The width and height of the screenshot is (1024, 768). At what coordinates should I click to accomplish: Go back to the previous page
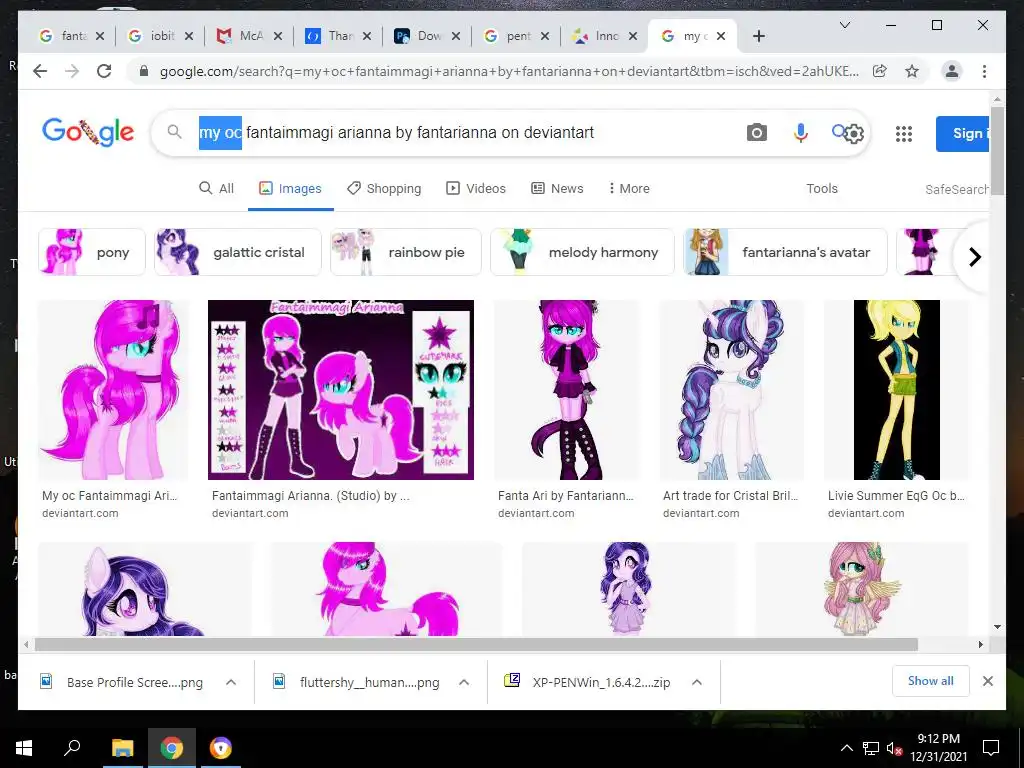[x=40, y=71]
